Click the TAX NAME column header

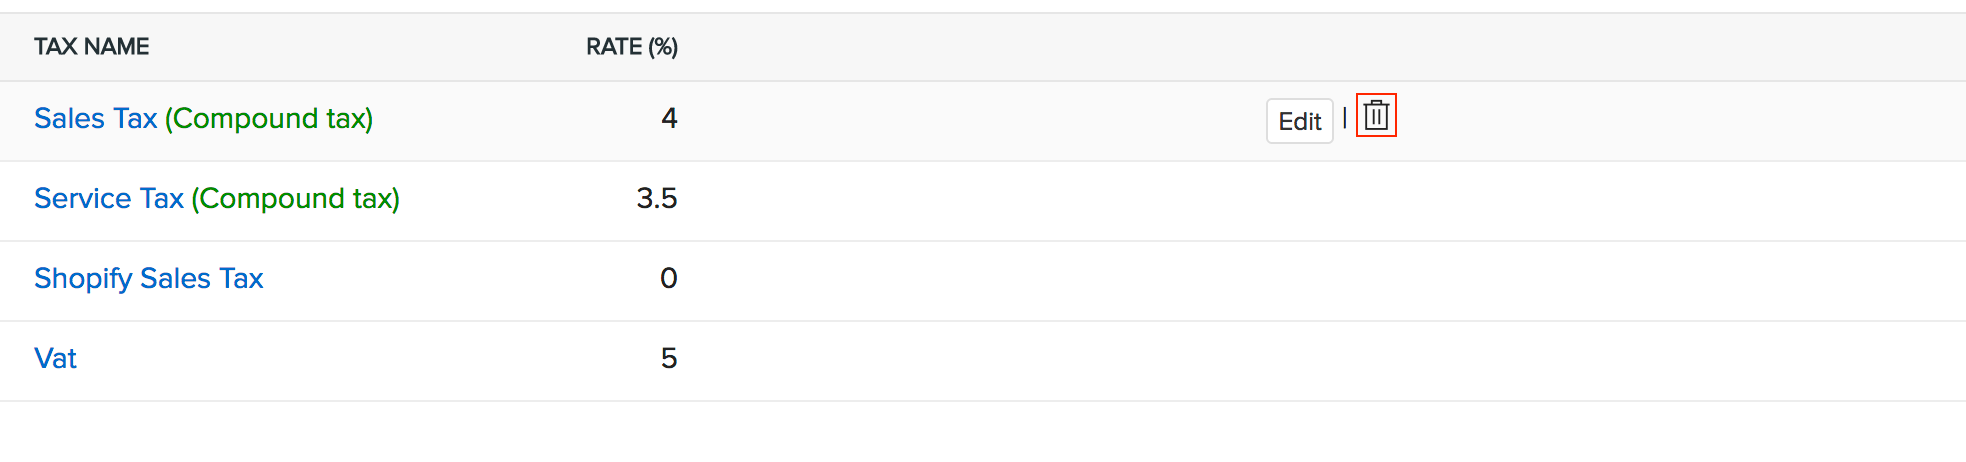pos(92,47)
